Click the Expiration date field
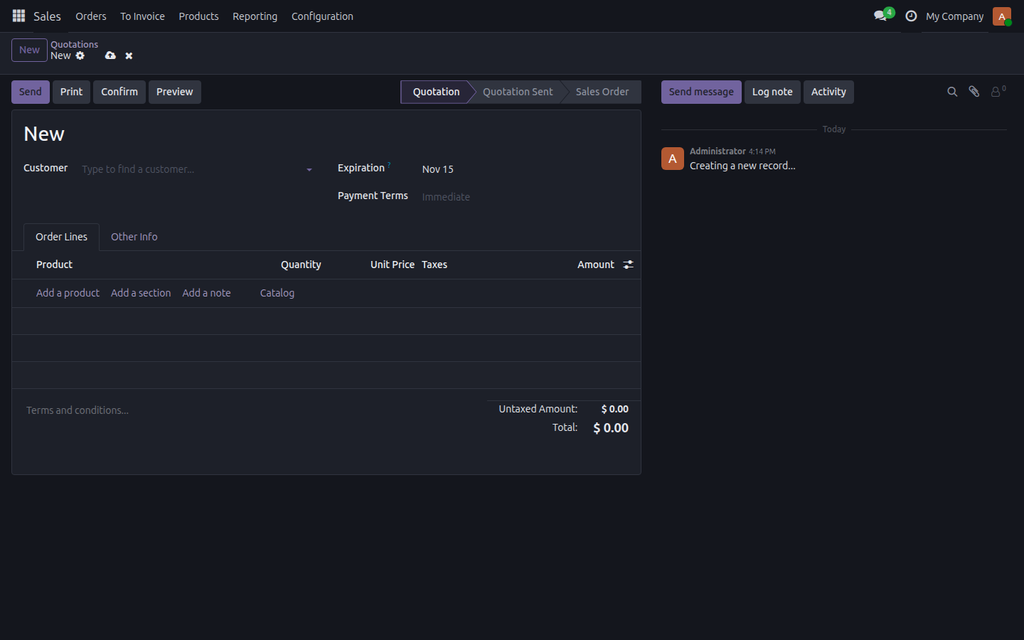The image size is (1024, 640). 524,169
